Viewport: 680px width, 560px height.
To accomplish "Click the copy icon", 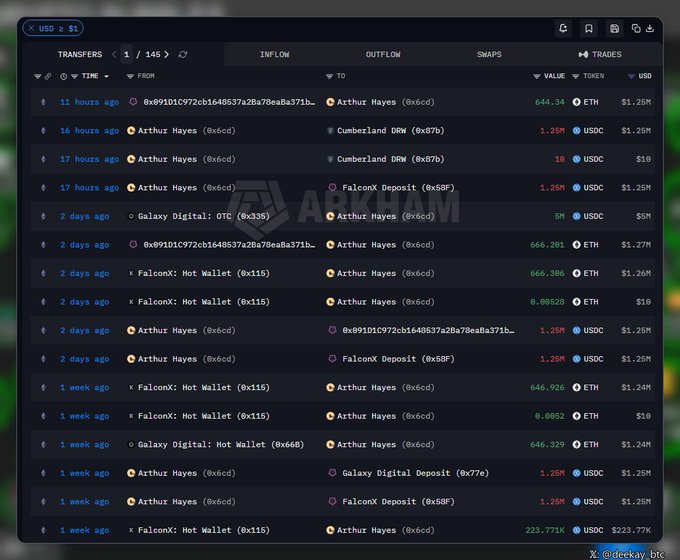I will pos(636,29).
